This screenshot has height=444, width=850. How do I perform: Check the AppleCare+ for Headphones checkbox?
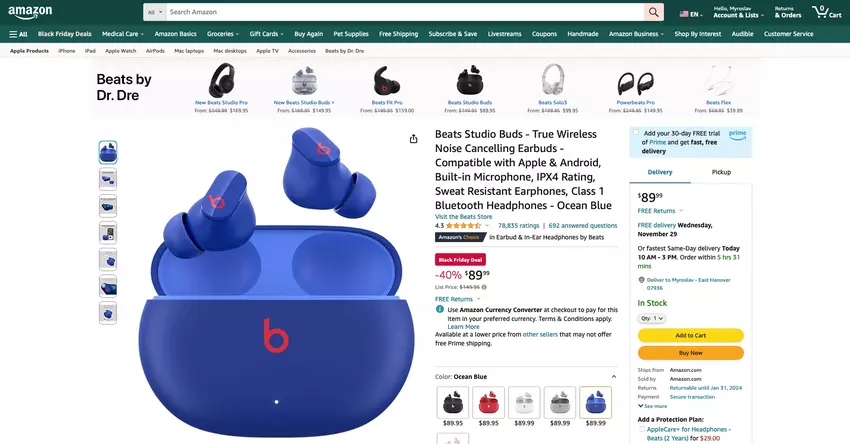642,429
